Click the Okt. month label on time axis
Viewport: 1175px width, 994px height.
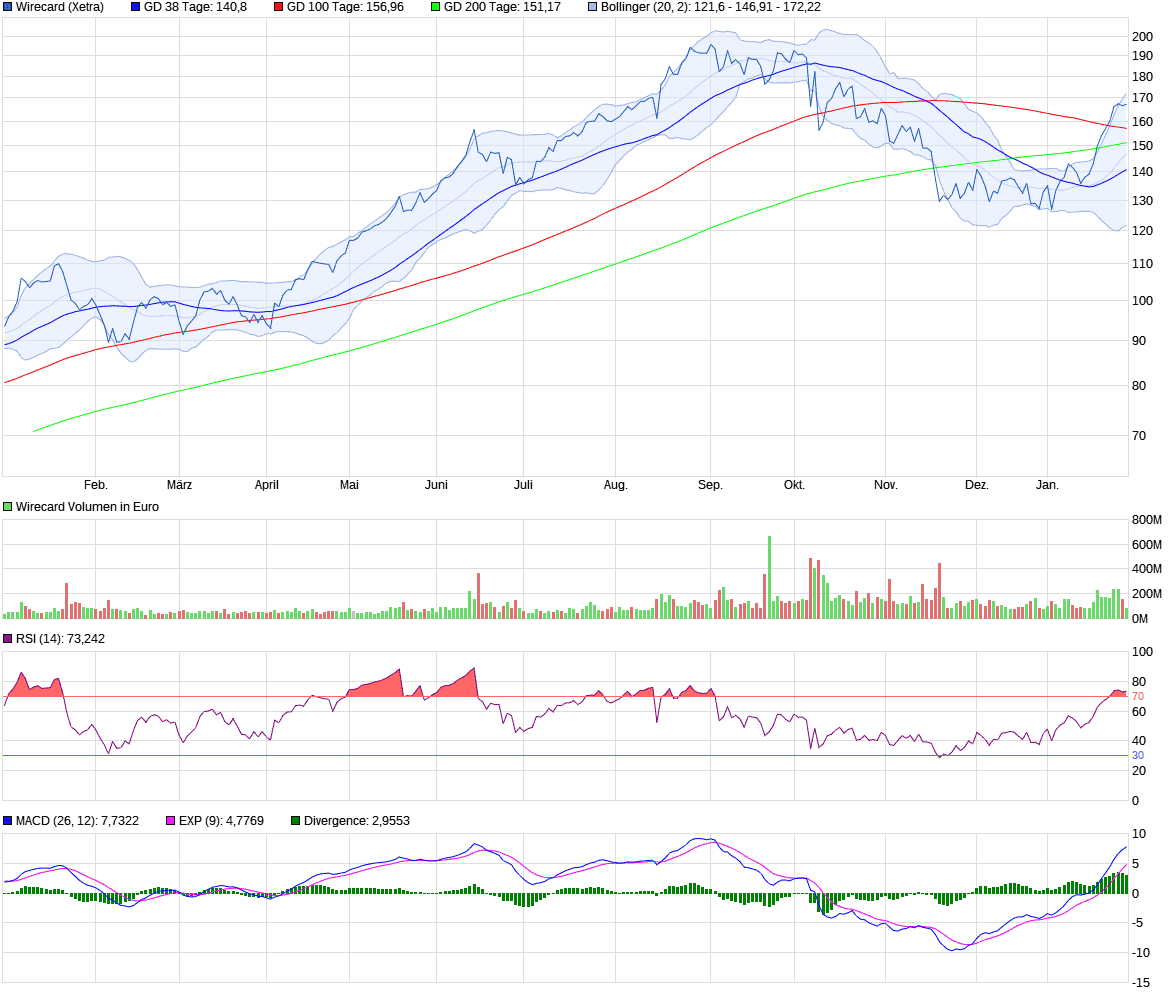coord(794,485)
